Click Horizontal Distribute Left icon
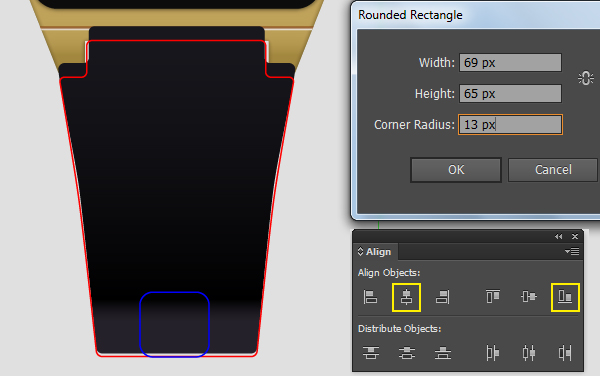 point(492,353)
